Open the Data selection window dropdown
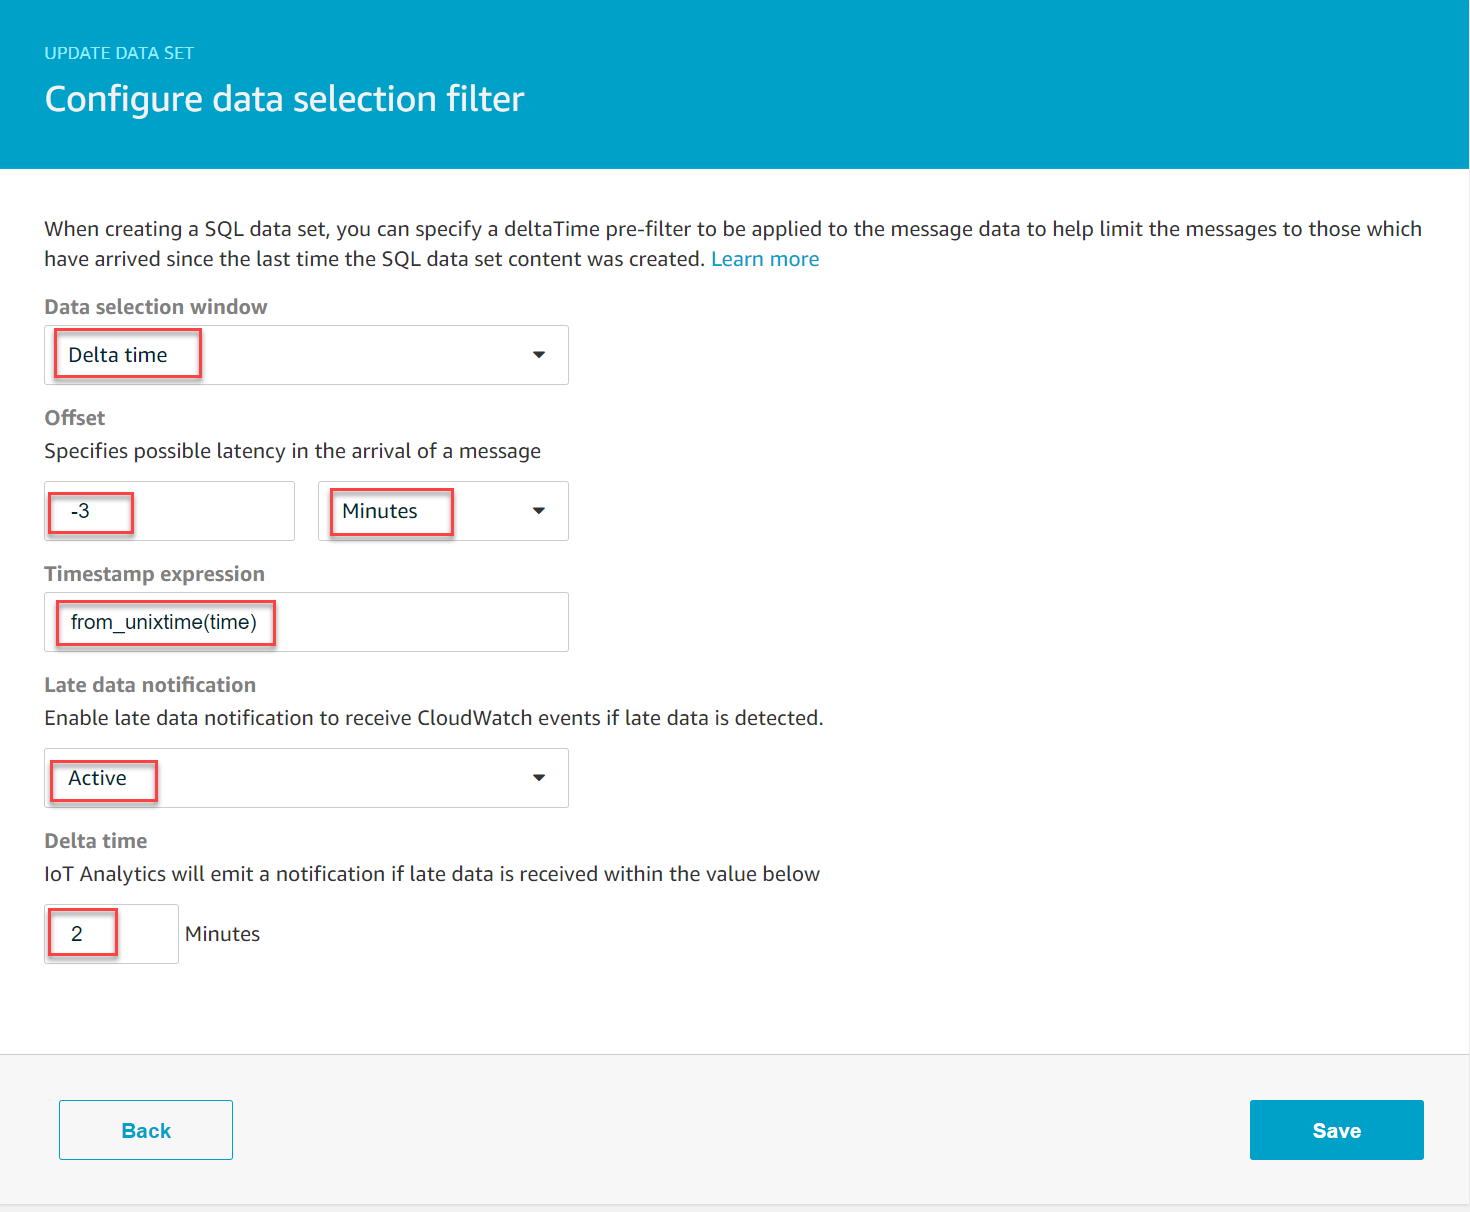The height and width of the screenshot is (1212, 1470). 305,355
